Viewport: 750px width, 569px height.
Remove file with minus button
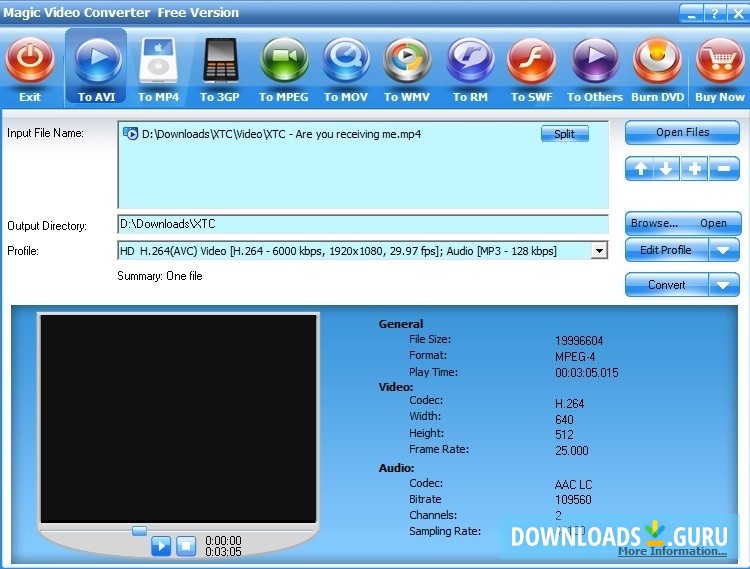(724, 168)
